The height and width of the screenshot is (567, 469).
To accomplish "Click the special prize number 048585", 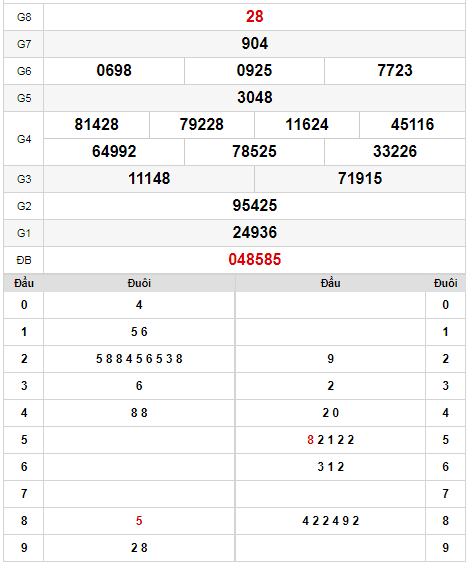I will click(x=255, y=260).
